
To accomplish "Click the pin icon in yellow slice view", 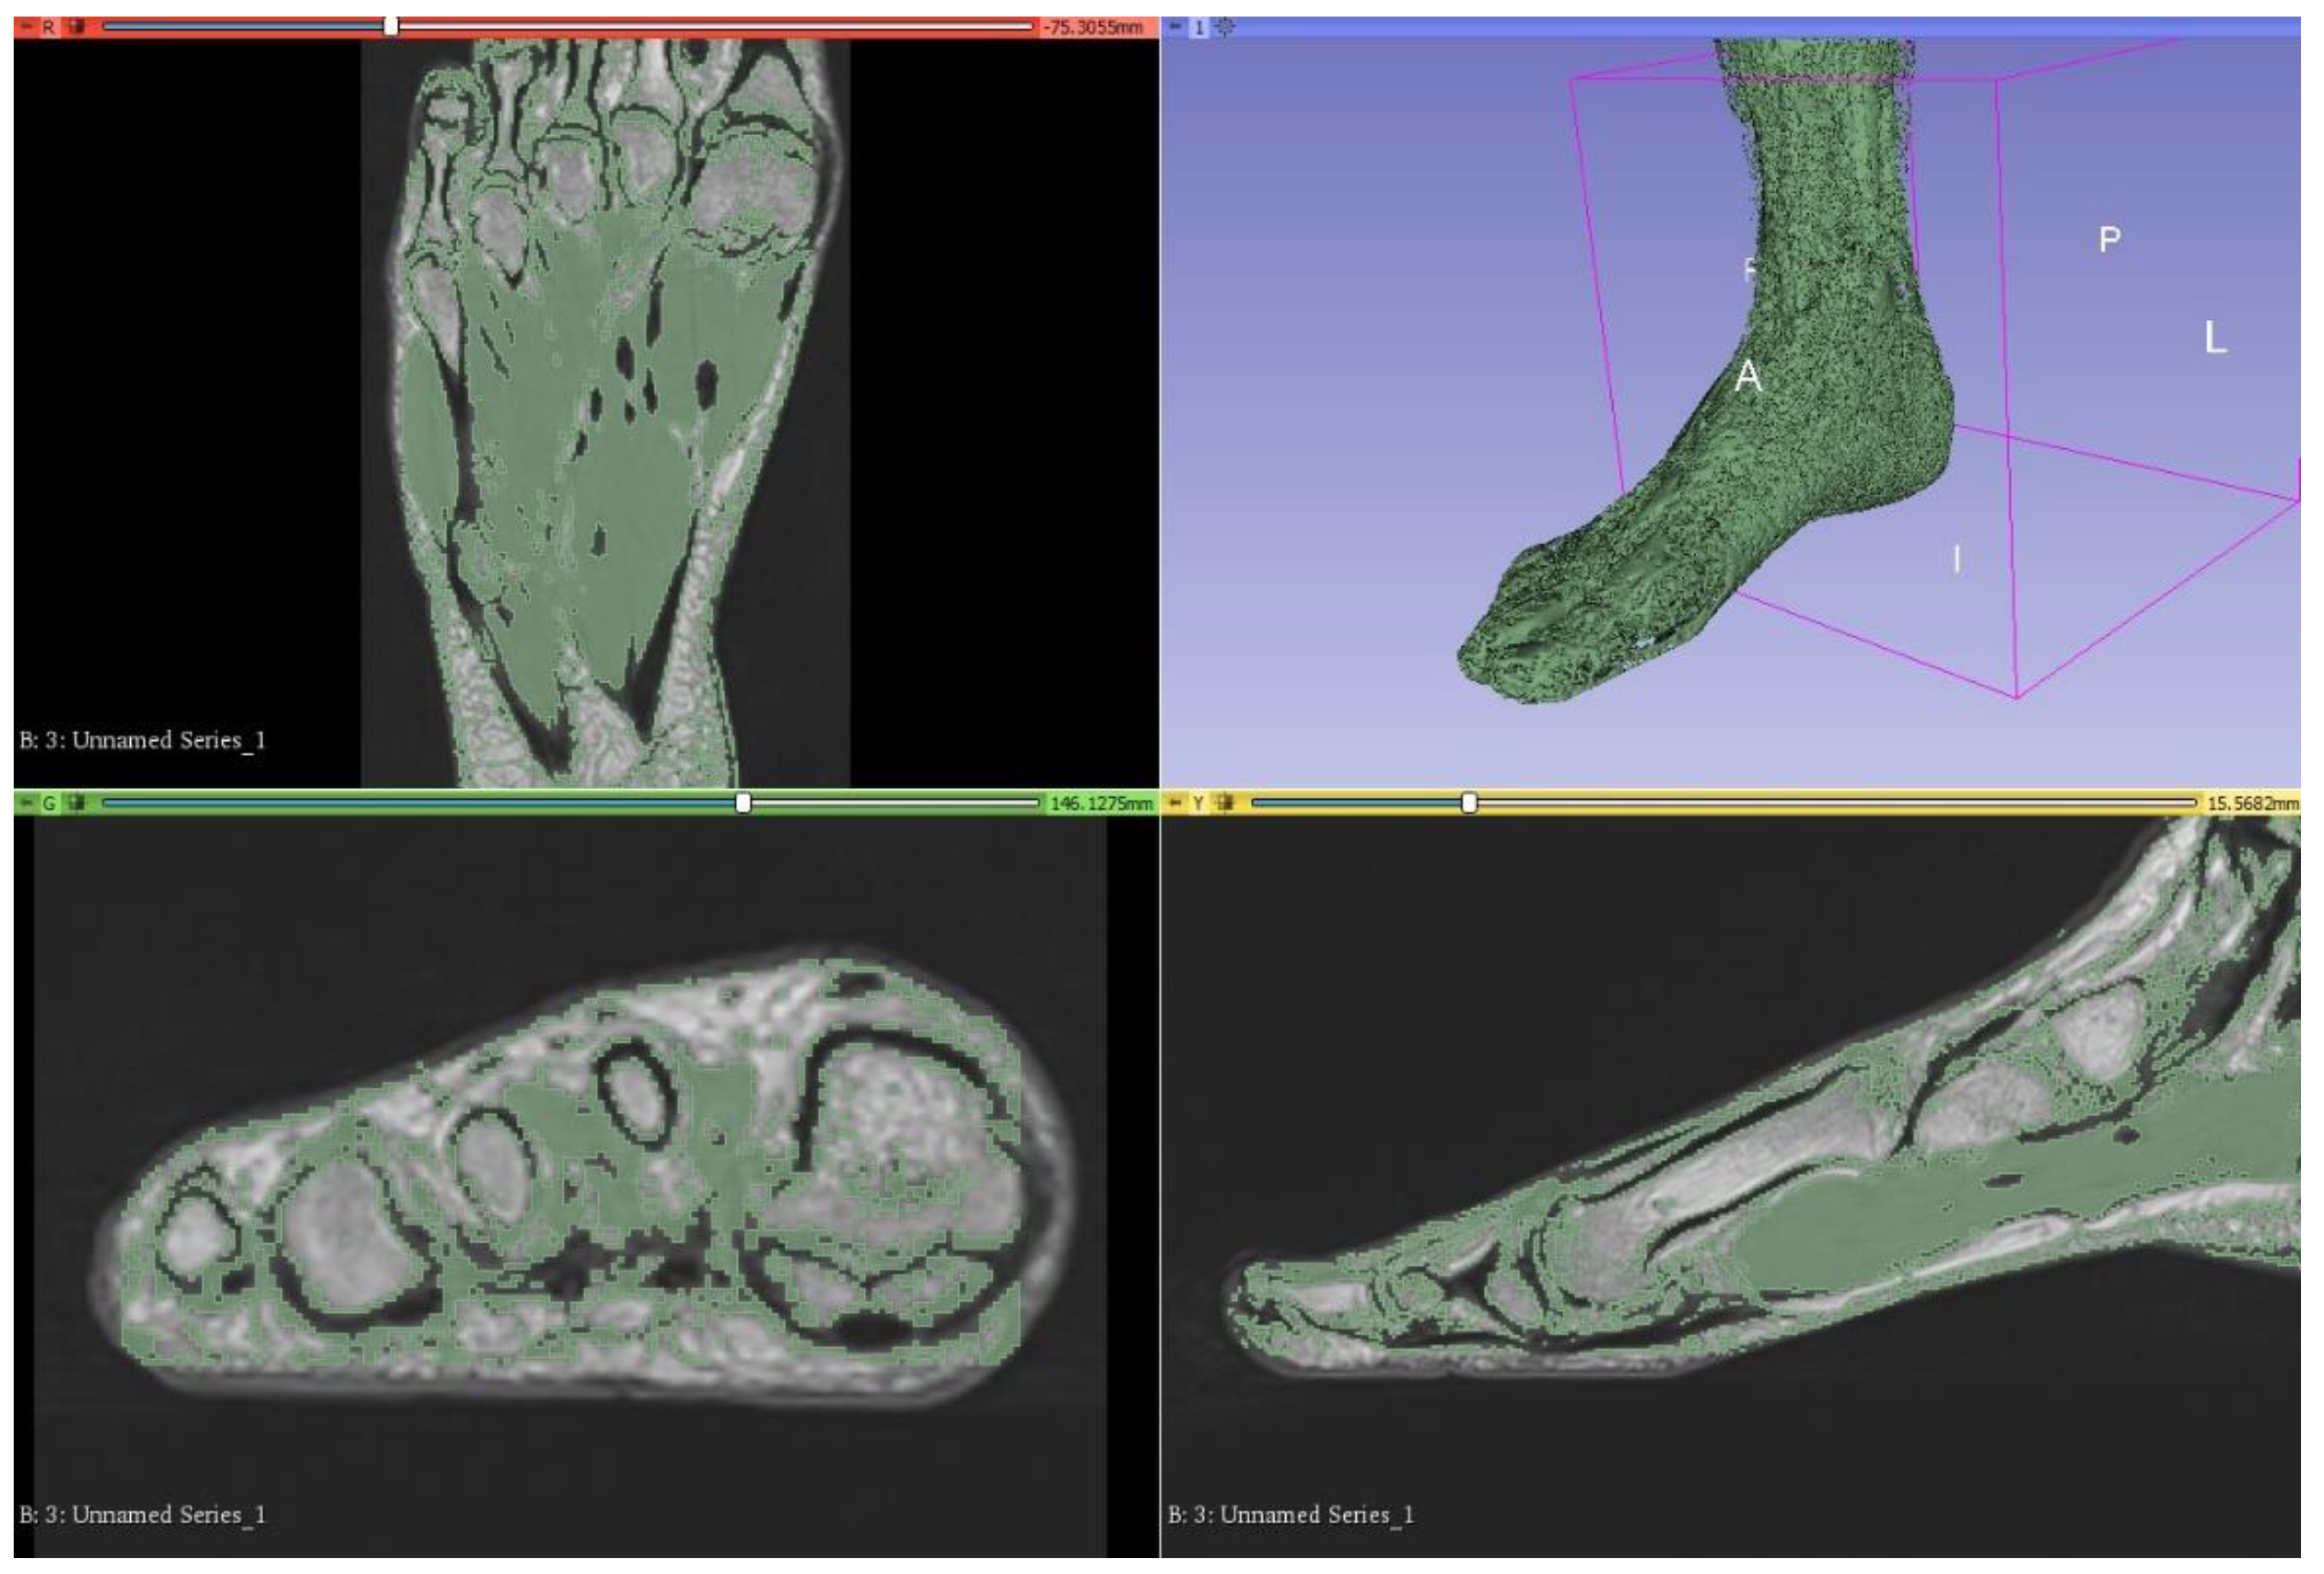I will point(1175,803).
